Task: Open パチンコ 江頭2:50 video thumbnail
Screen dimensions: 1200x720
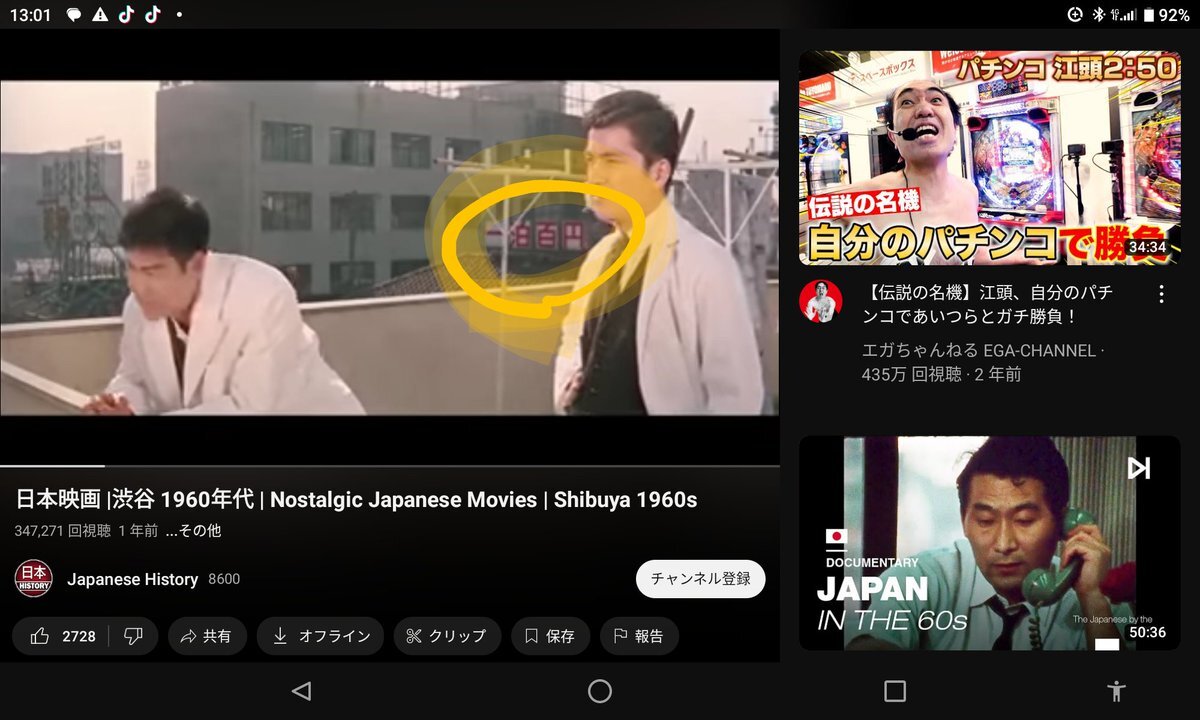Action: pos(990,158)
